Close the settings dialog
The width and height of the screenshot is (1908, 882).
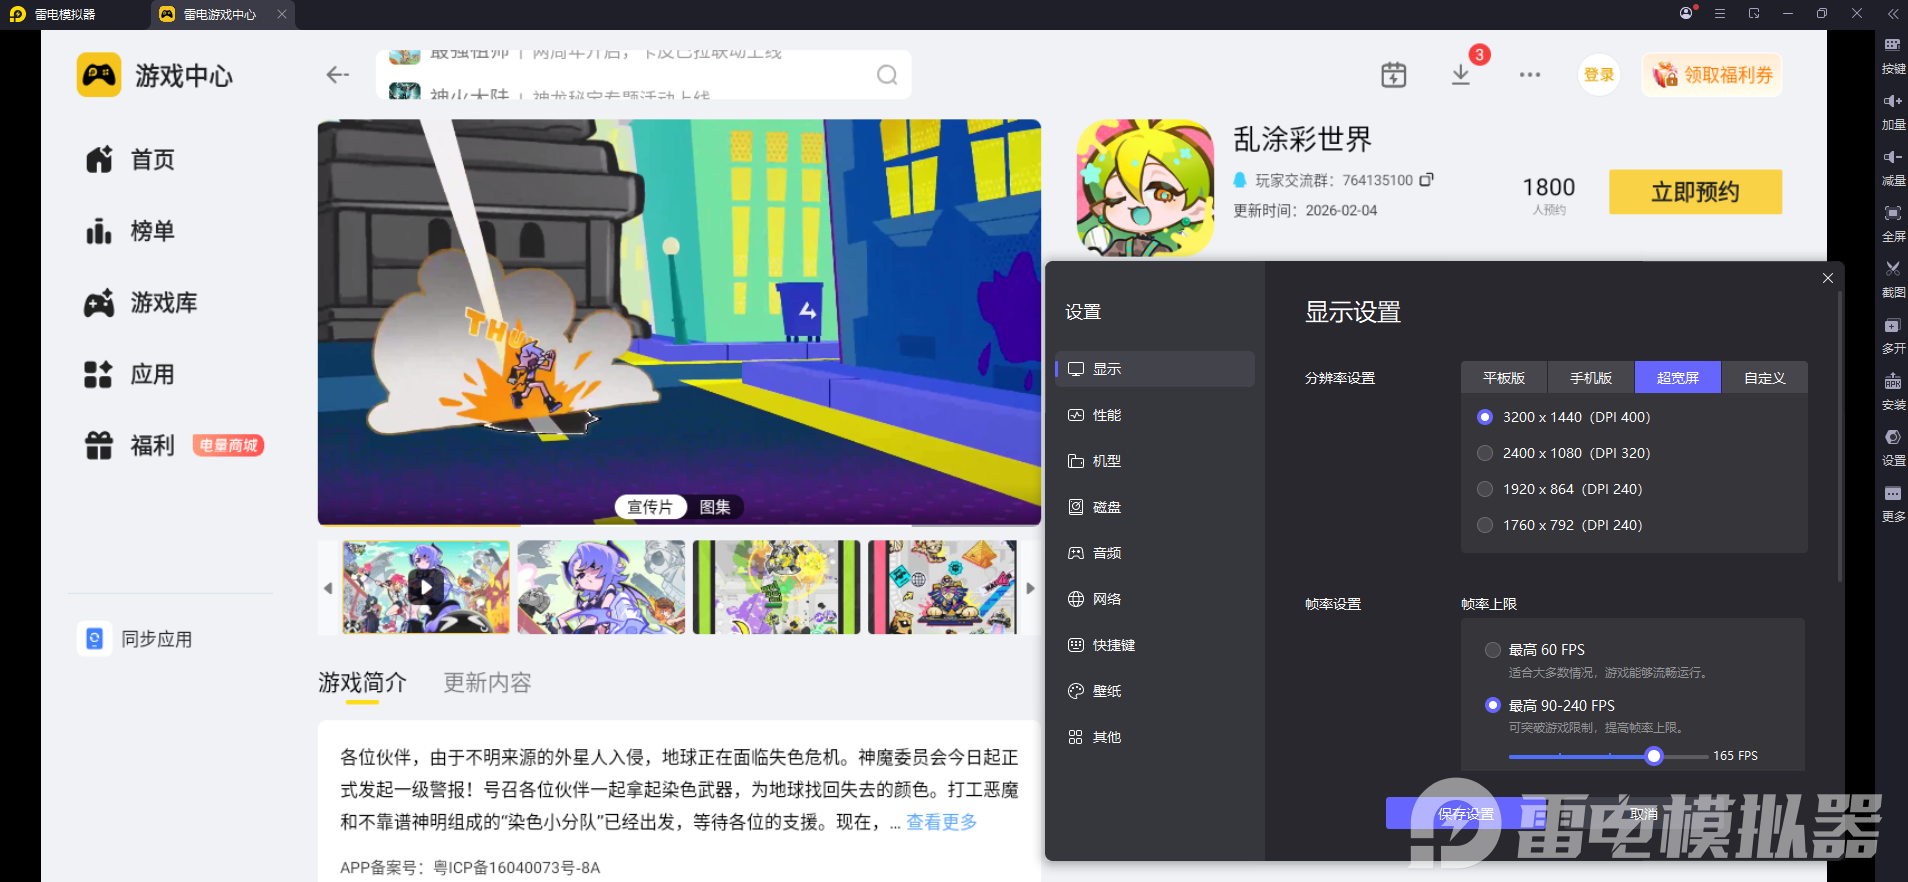1828,278
